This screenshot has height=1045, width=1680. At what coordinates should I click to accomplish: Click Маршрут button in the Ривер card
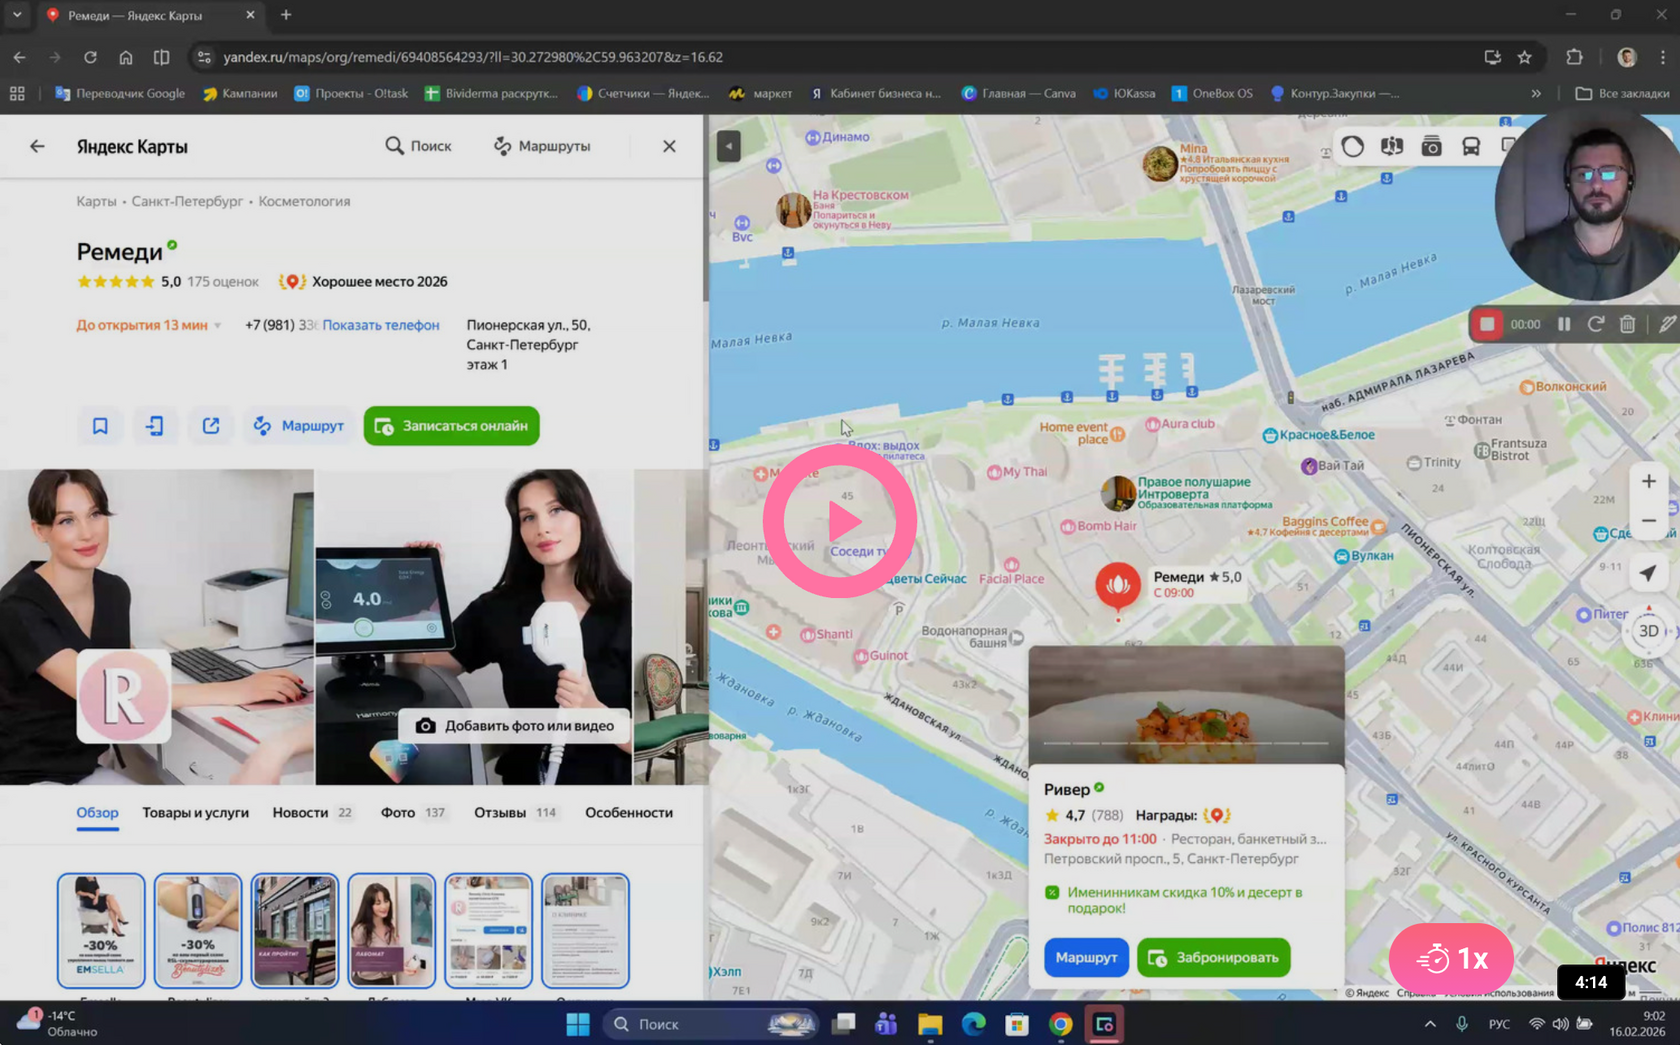click(x=1086, y=958)
